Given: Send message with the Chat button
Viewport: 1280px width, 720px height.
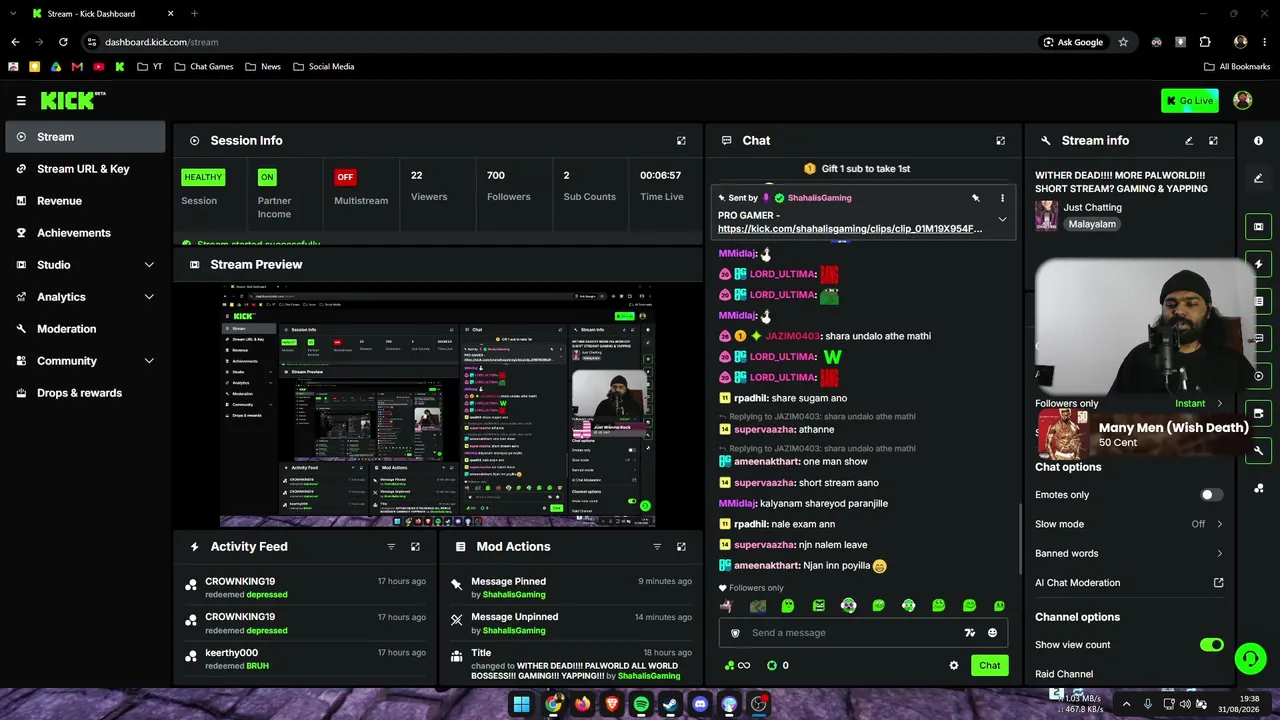Looking at the screenshot, I should pos(989,665).
